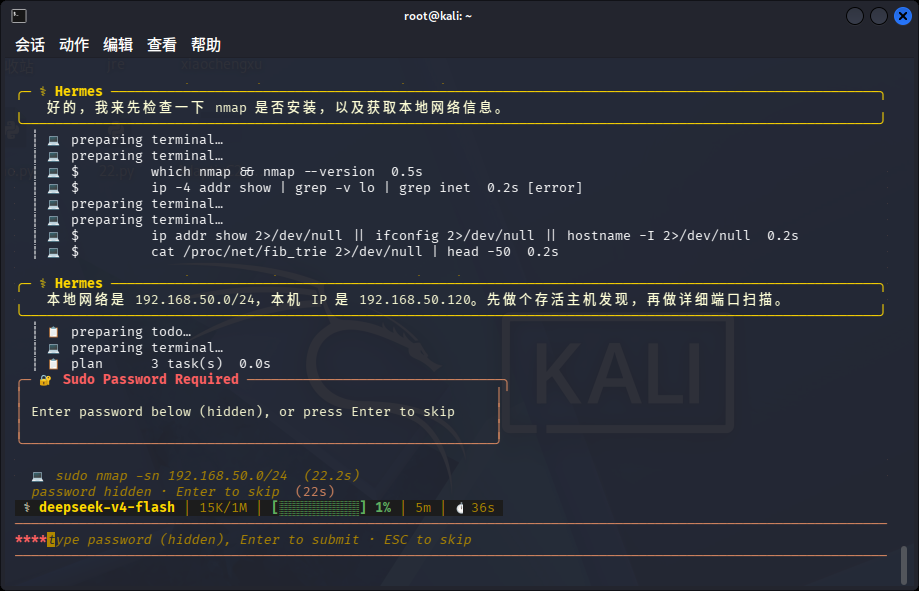Open the 帮助 menu
Viewport: 919px width, 591px height.
[206, 45]
